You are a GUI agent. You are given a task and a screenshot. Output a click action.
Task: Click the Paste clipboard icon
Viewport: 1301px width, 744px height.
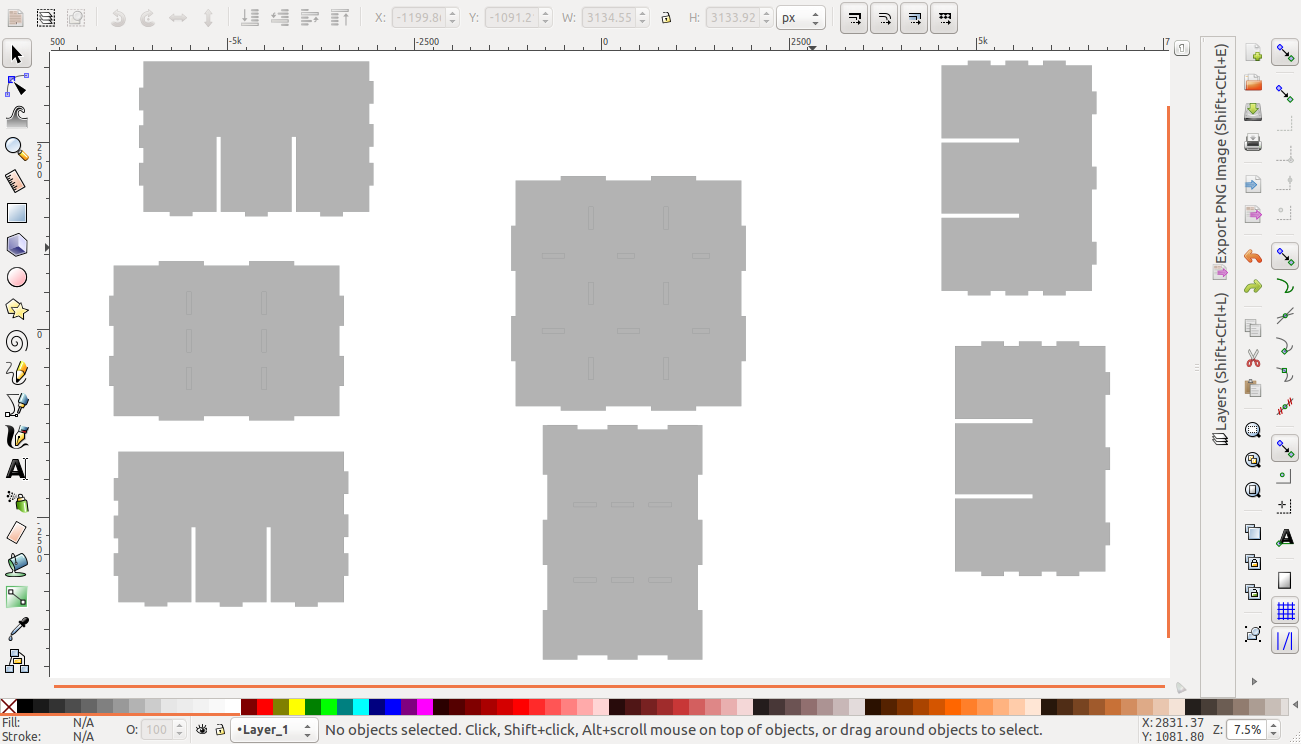pyautogui.click(x=1253, y=388)
